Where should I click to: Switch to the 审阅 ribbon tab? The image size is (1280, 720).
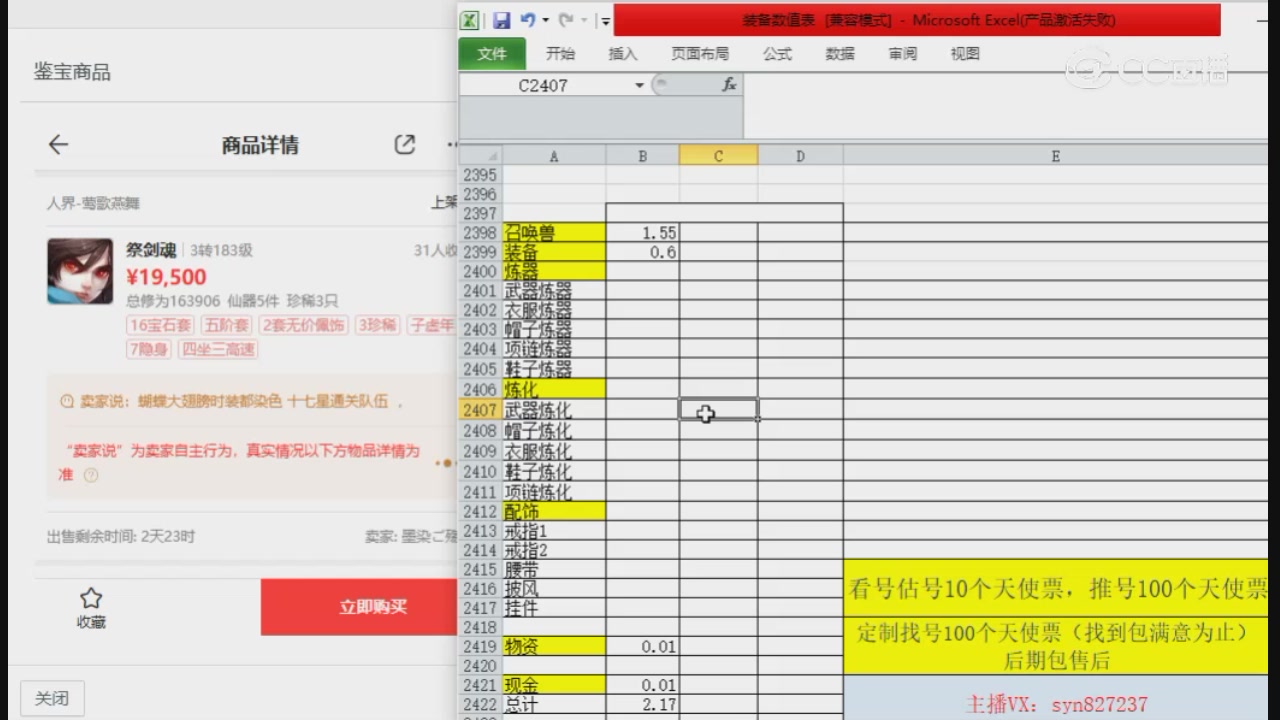pos(902,54)
